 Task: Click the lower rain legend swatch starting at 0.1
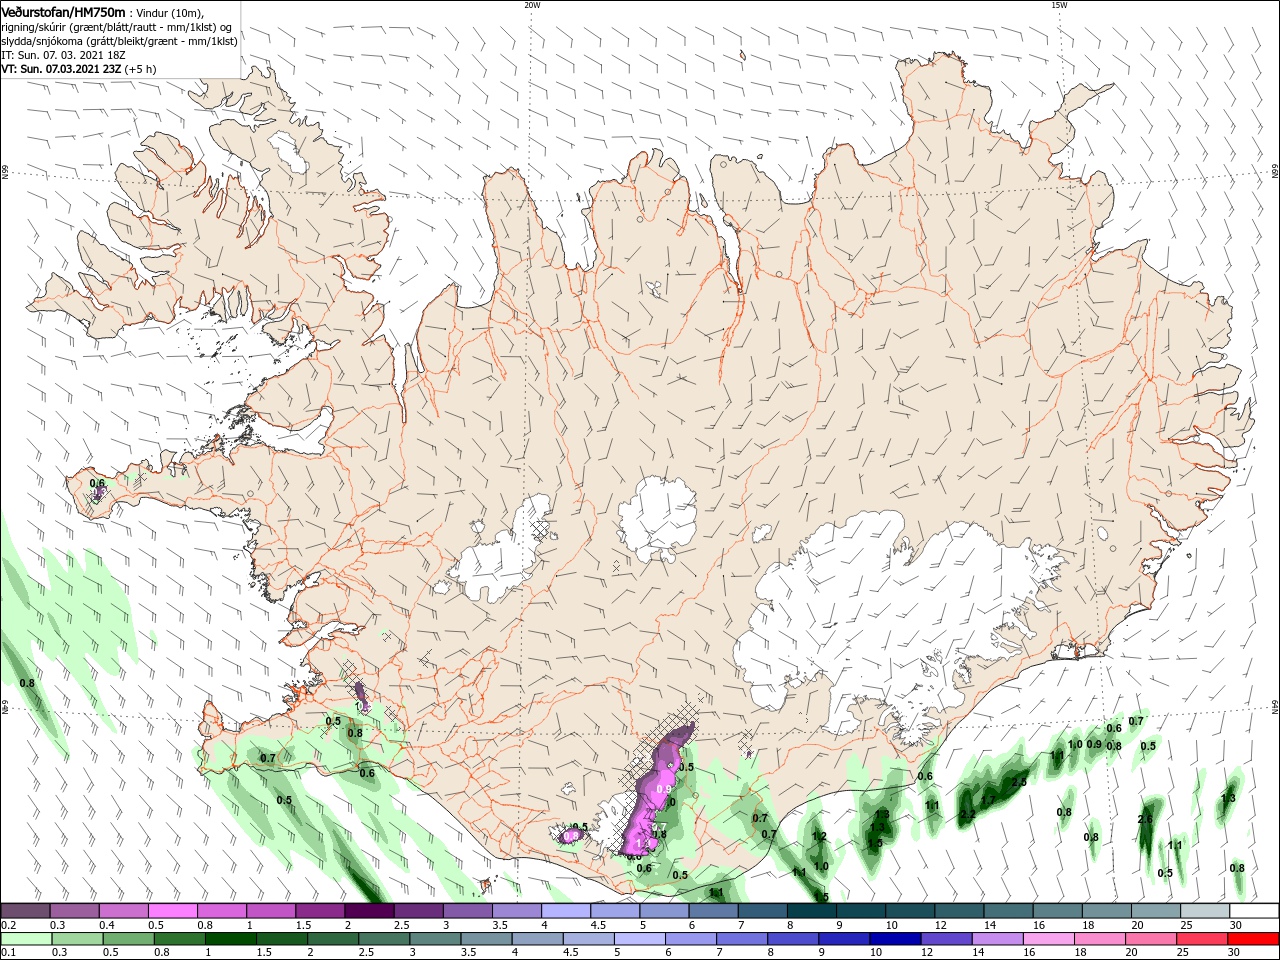click(26, 939)
